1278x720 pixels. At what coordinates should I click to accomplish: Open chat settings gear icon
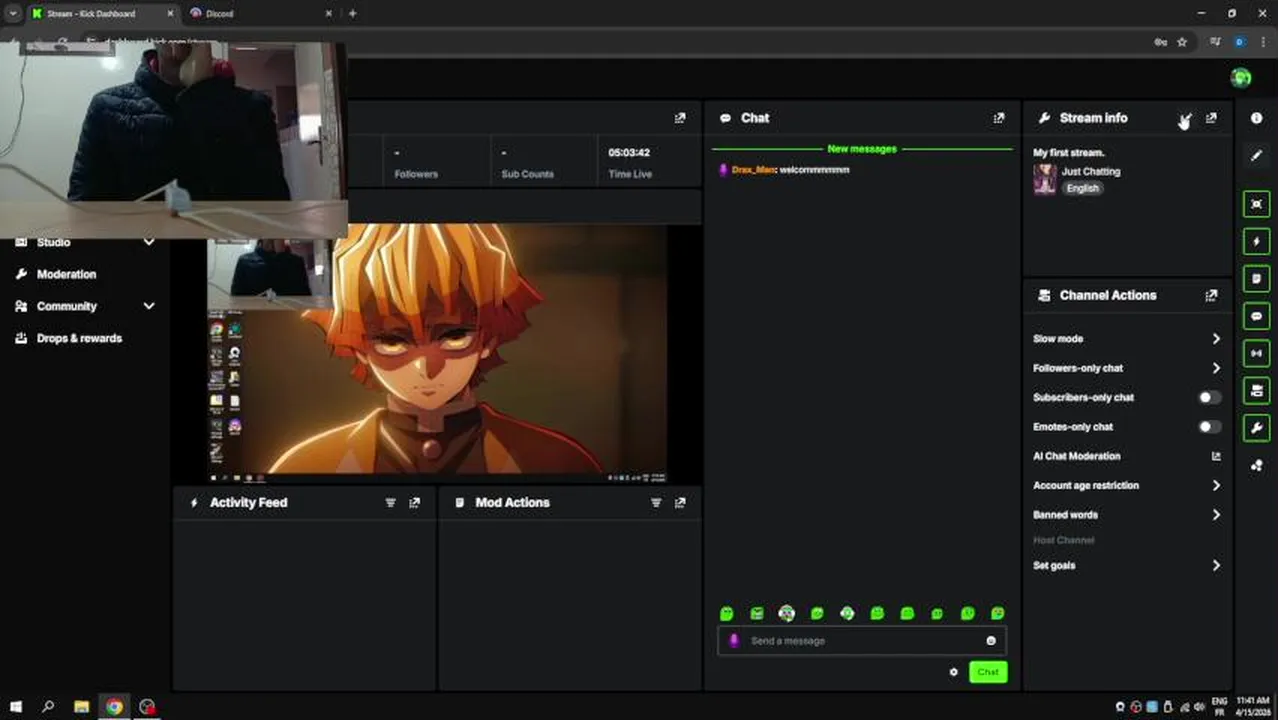[x=953, y=672]
